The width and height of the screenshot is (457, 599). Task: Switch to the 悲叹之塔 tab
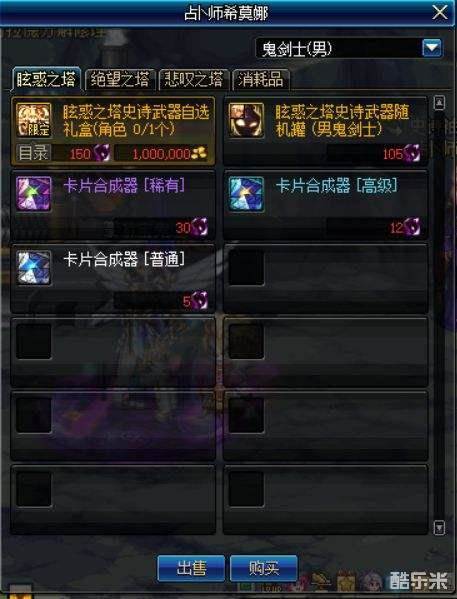tap(194, 80)
